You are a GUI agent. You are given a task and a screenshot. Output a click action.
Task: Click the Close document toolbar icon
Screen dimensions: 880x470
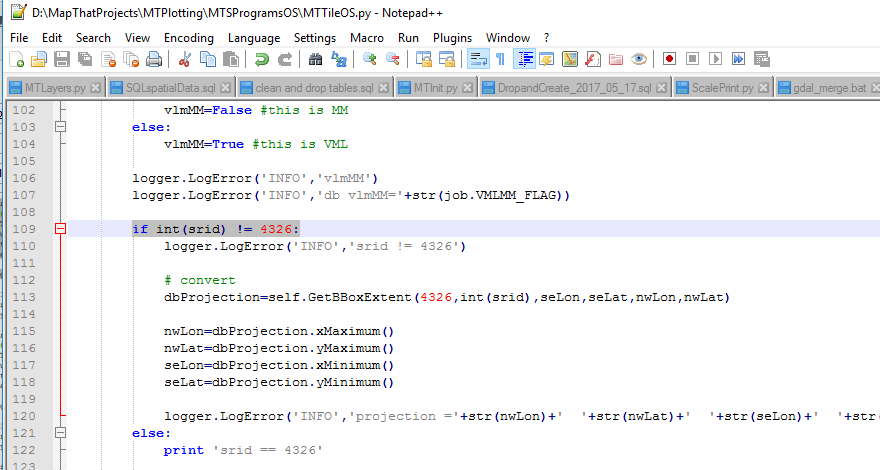click(x=108, y=59)
